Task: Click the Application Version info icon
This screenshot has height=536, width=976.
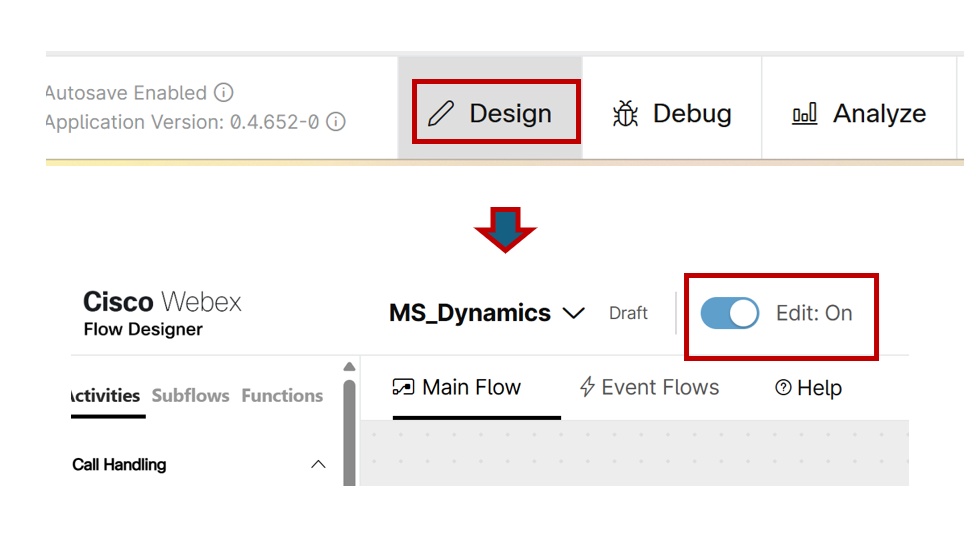Action: (x=337, y=122)
